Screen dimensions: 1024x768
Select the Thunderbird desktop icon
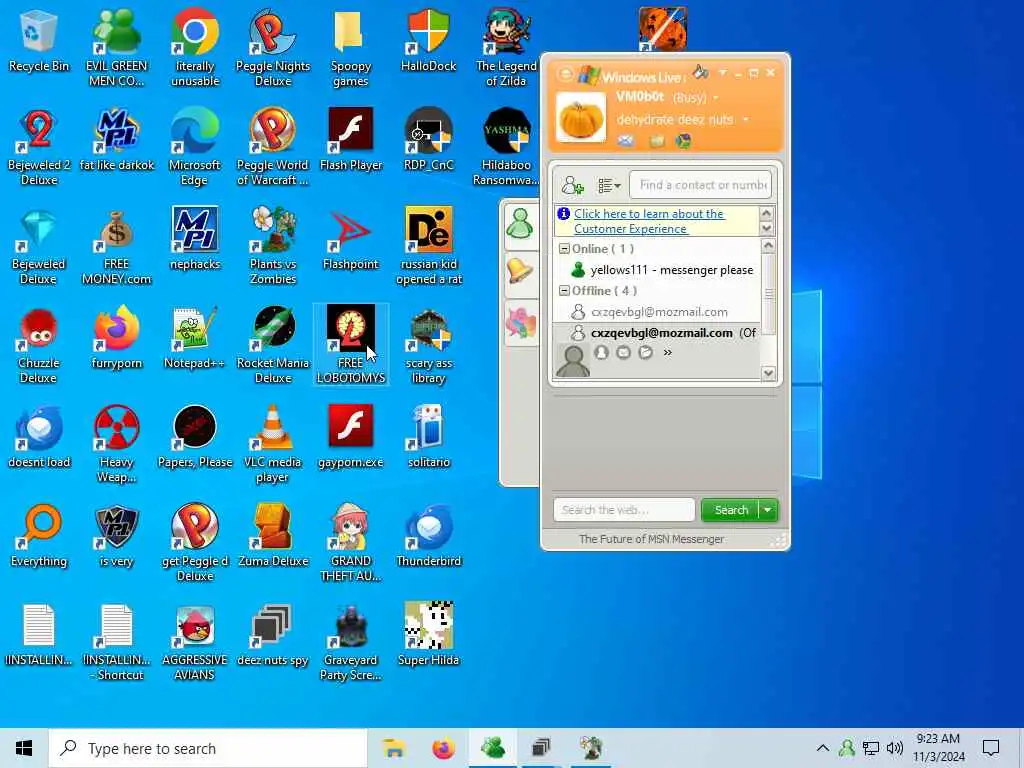(x=428, y=536)
